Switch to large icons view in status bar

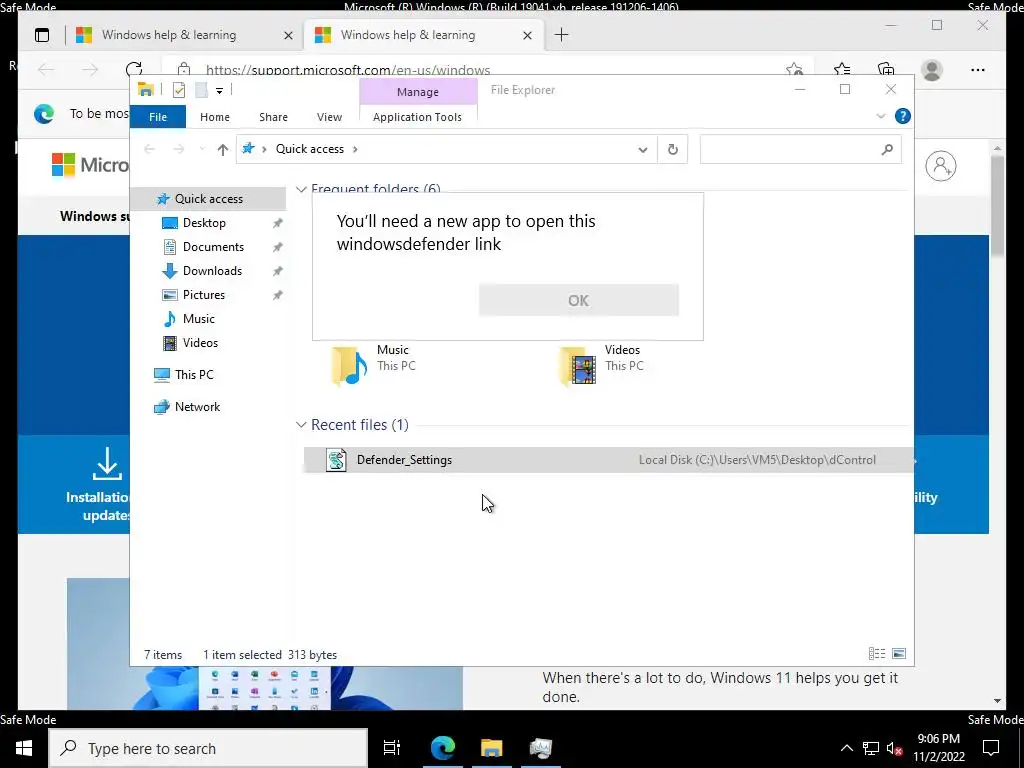[x=899, y=654]
